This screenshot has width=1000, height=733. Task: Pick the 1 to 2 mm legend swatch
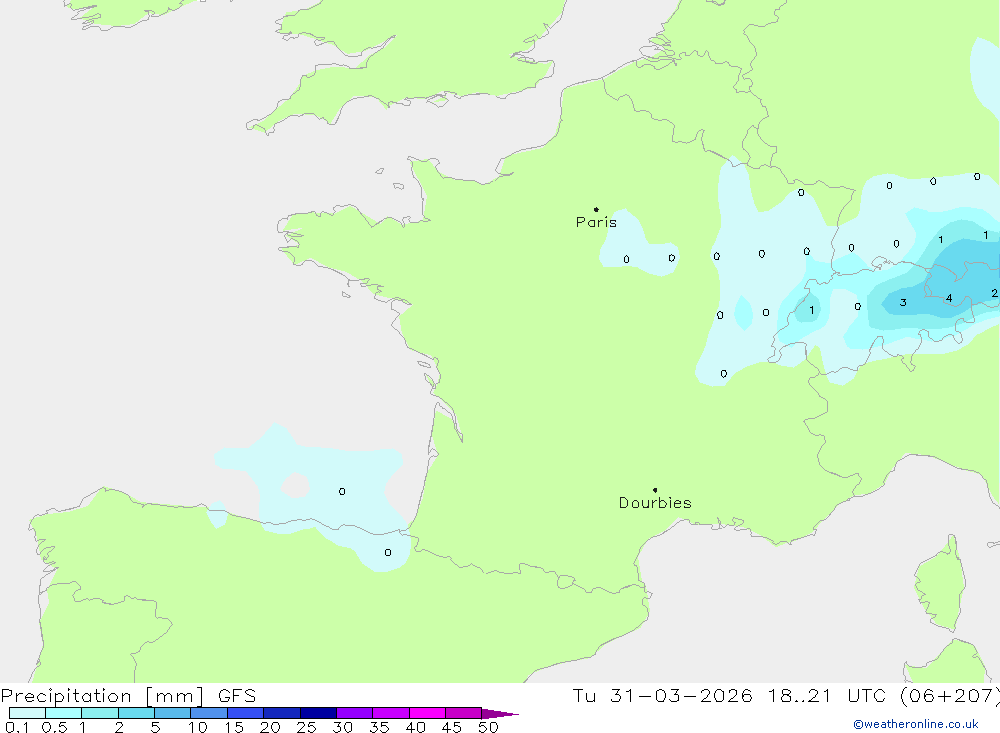click(x=100, y=713)
